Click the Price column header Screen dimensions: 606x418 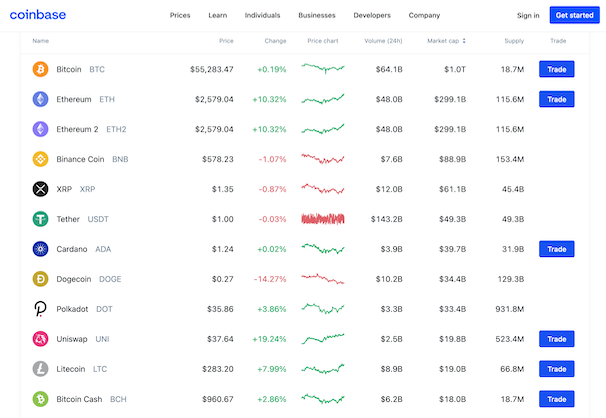pos(226,41)
